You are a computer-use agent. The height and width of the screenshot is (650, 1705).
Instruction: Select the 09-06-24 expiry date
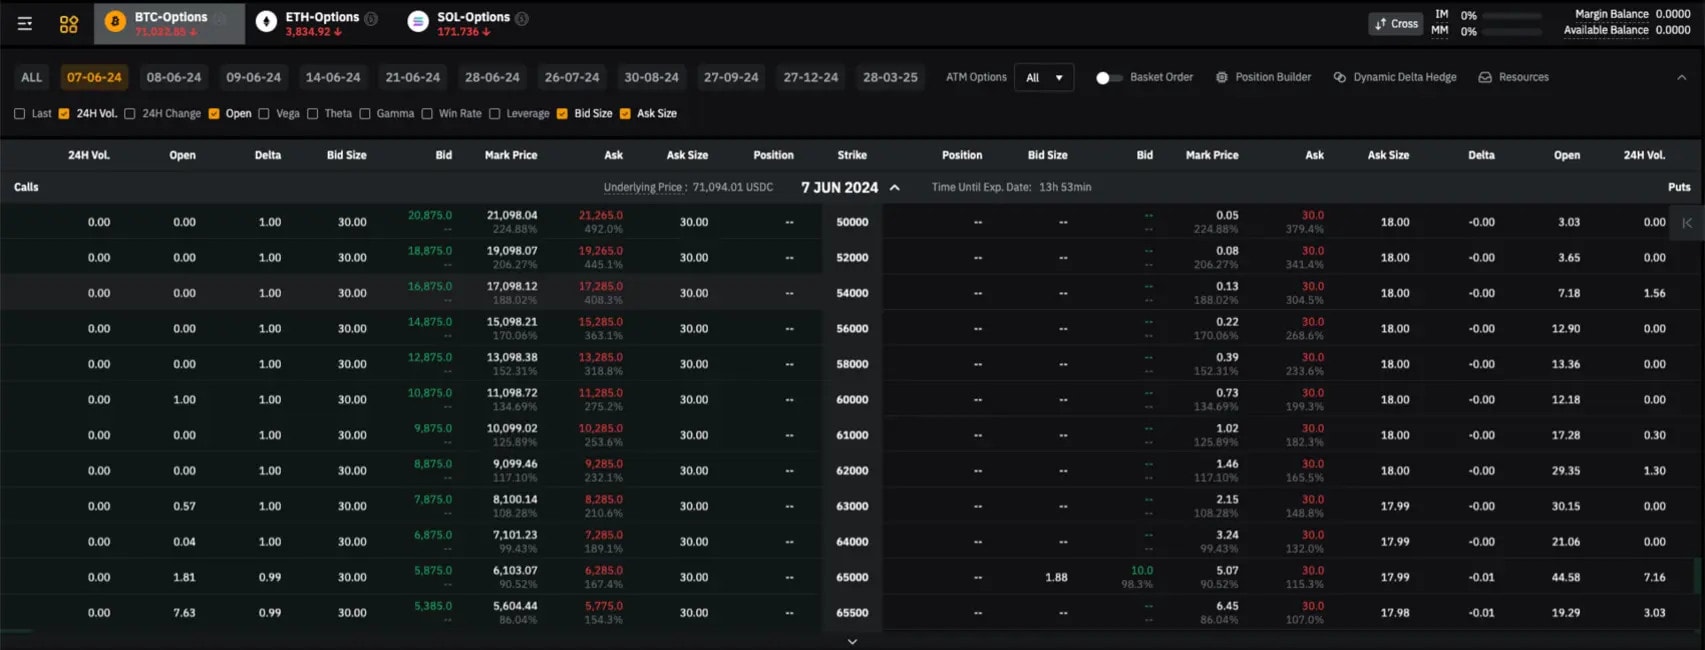pyautogui.click(x=253, y=77)
